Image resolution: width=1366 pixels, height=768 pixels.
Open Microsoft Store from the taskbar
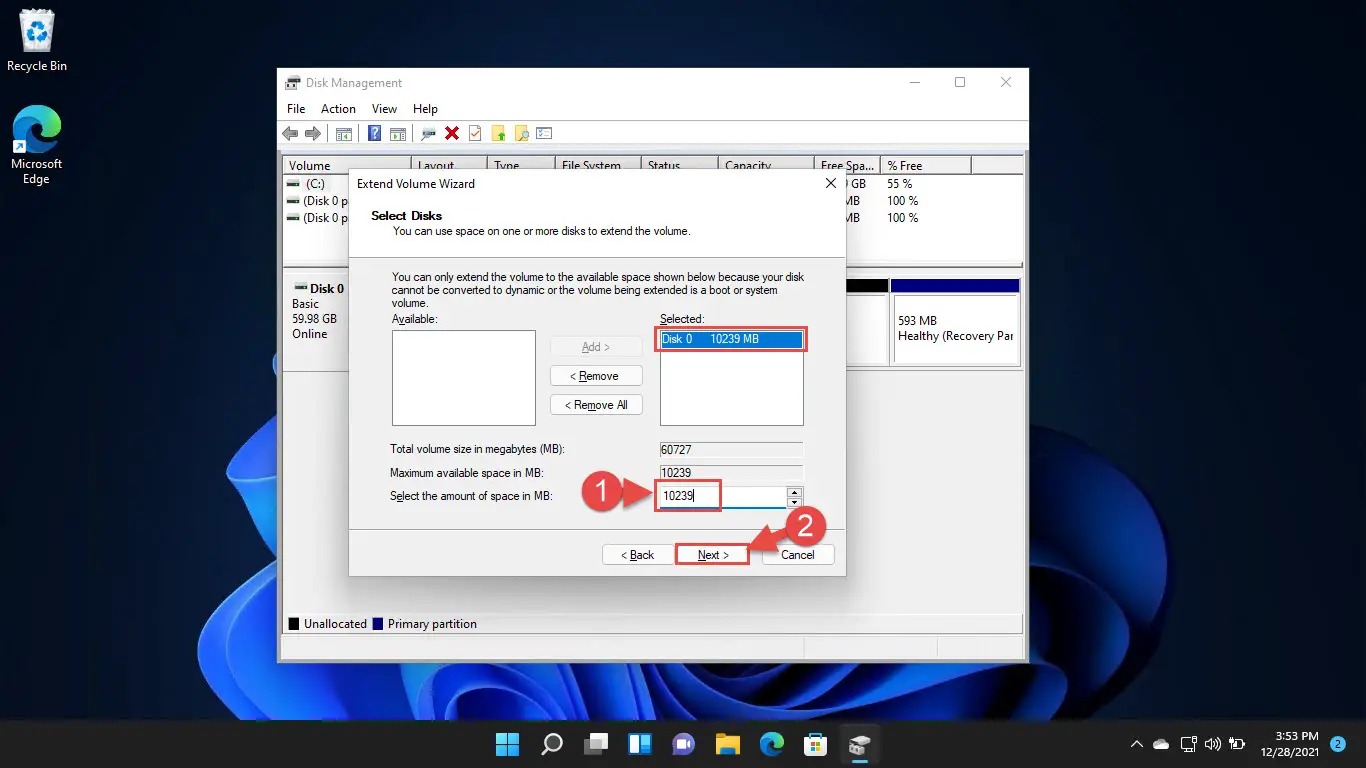(x=816, y=744)
